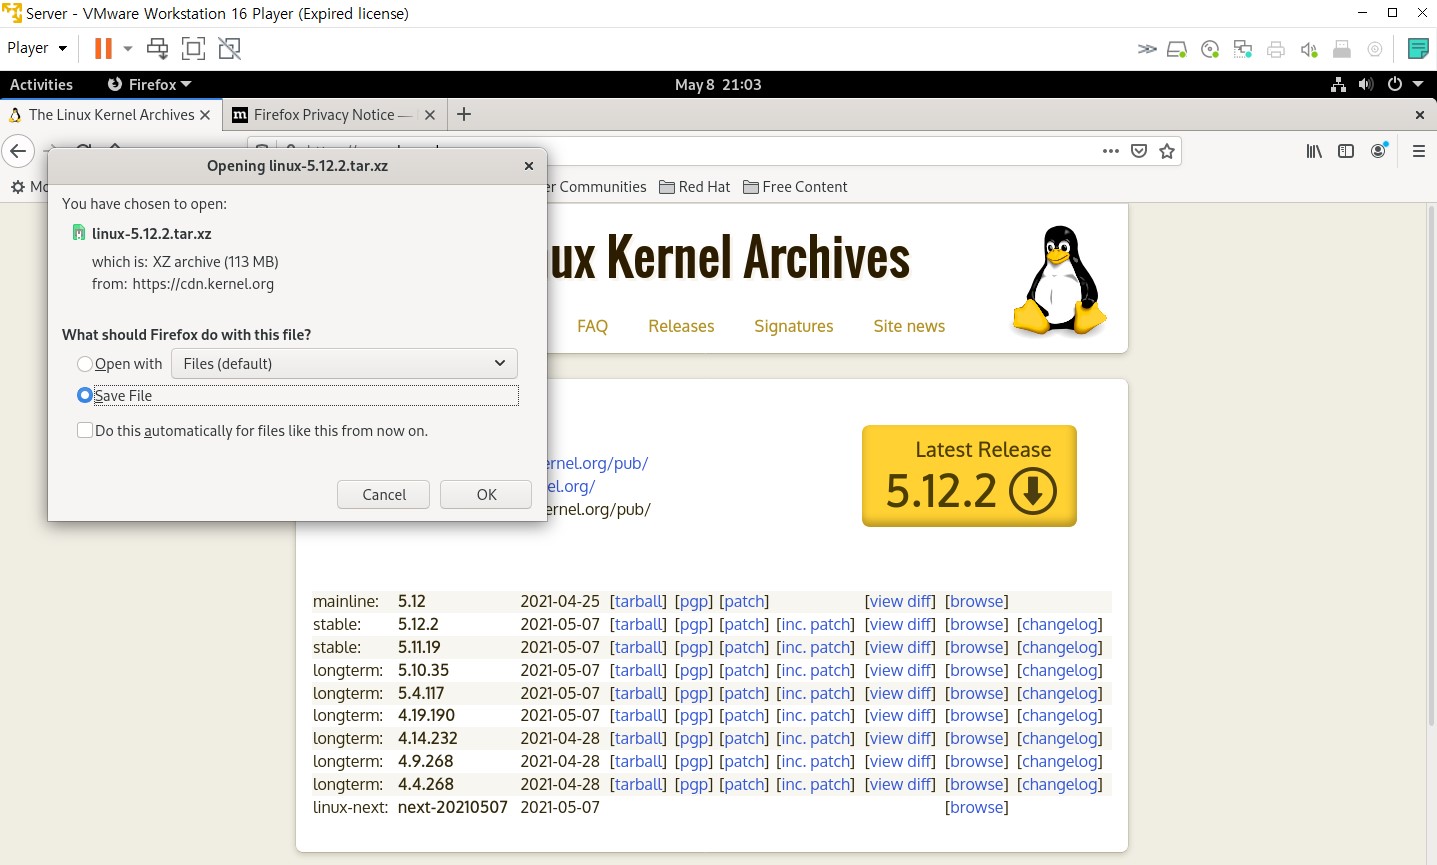
Task: Click the VMware sound card icon
Action: pyautogui.click(x=1309, y=49)
